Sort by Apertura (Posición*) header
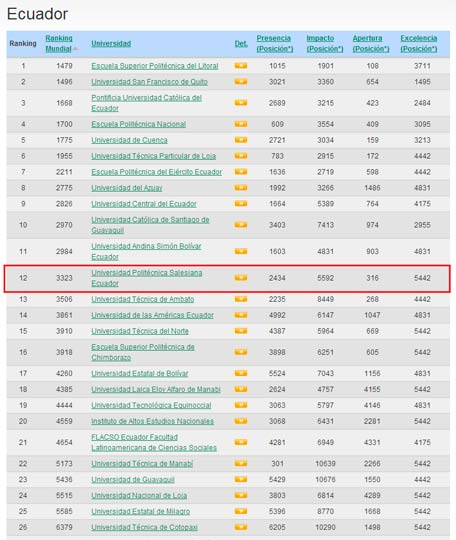456x540 pixels. point(371,43)
